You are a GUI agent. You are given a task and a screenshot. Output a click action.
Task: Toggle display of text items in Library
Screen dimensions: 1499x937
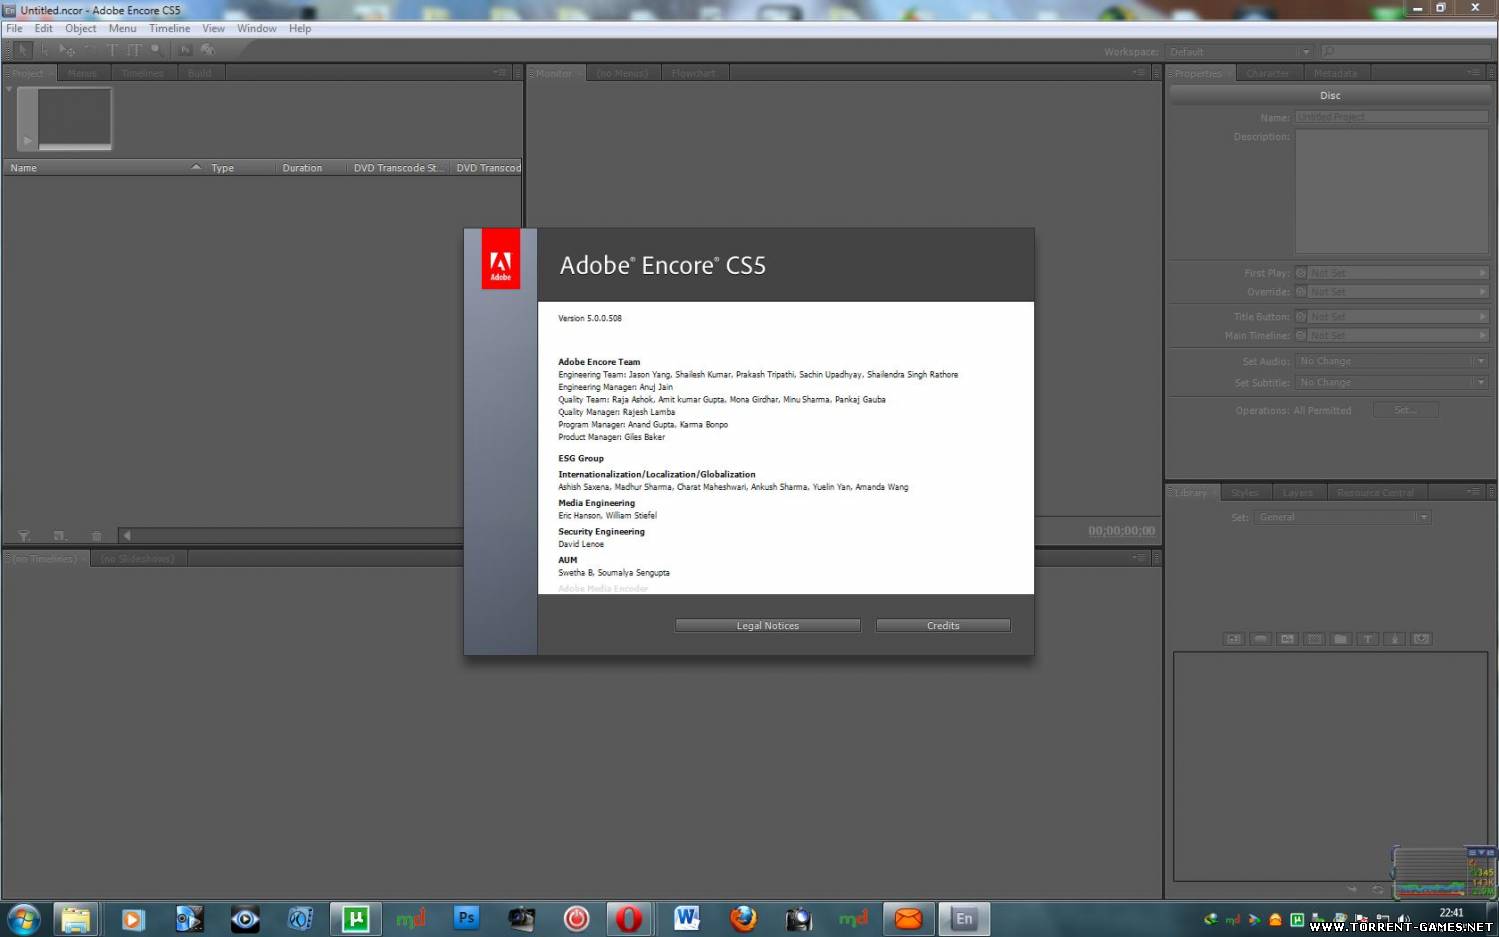(1368, 639)
